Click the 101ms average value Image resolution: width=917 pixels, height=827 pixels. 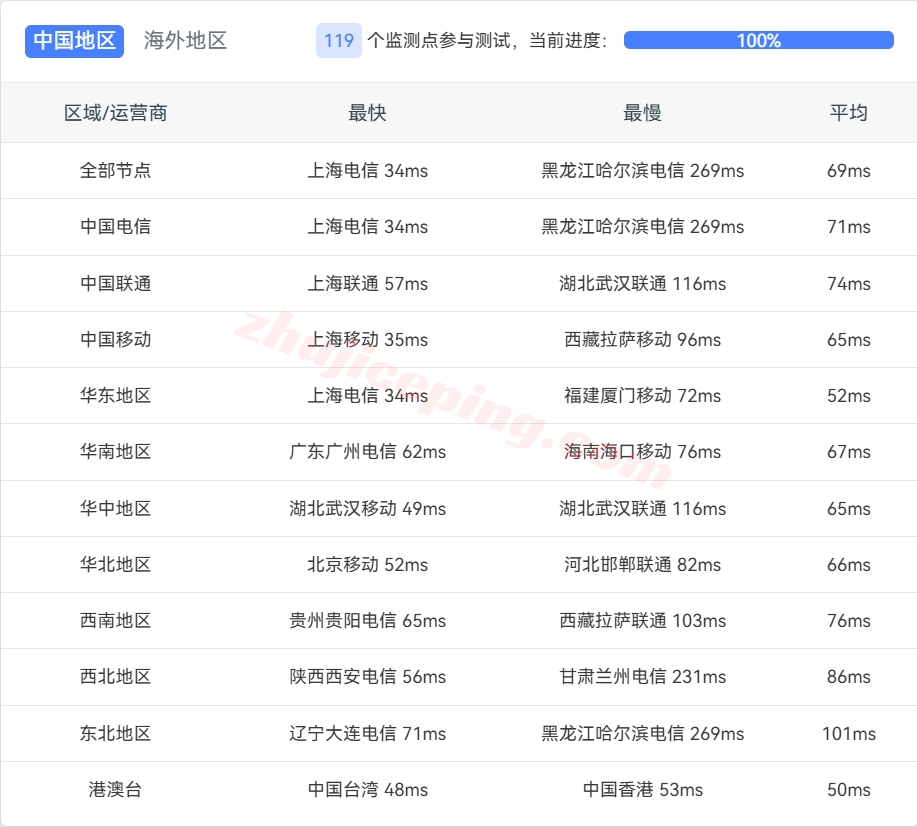(849, 733)
